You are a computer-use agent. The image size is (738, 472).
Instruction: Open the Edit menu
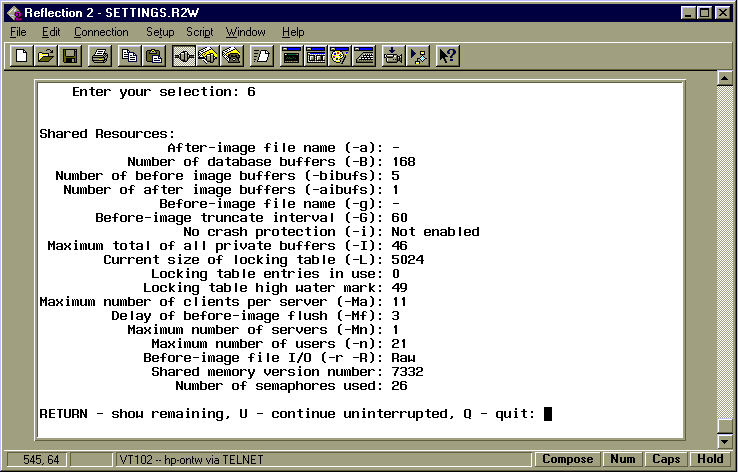(x=51, y=32)
